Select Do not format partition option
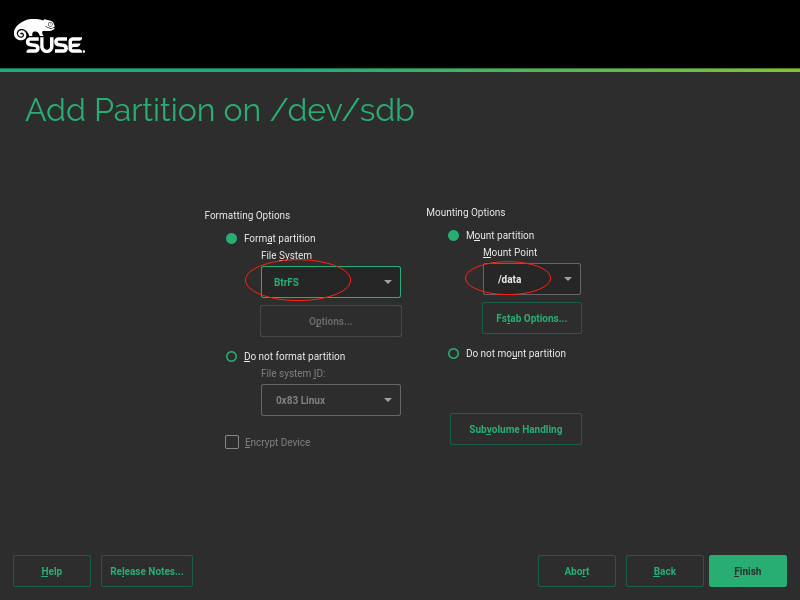Viewport: 800px width, 600px height. tap(231, 356)
